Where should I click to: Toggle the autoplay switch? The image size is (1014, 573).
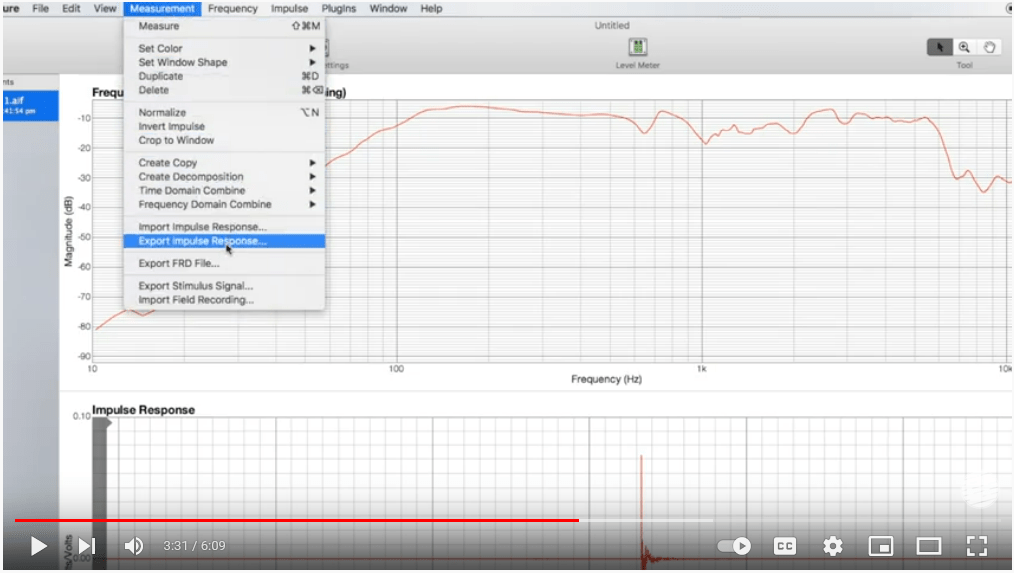734,546
